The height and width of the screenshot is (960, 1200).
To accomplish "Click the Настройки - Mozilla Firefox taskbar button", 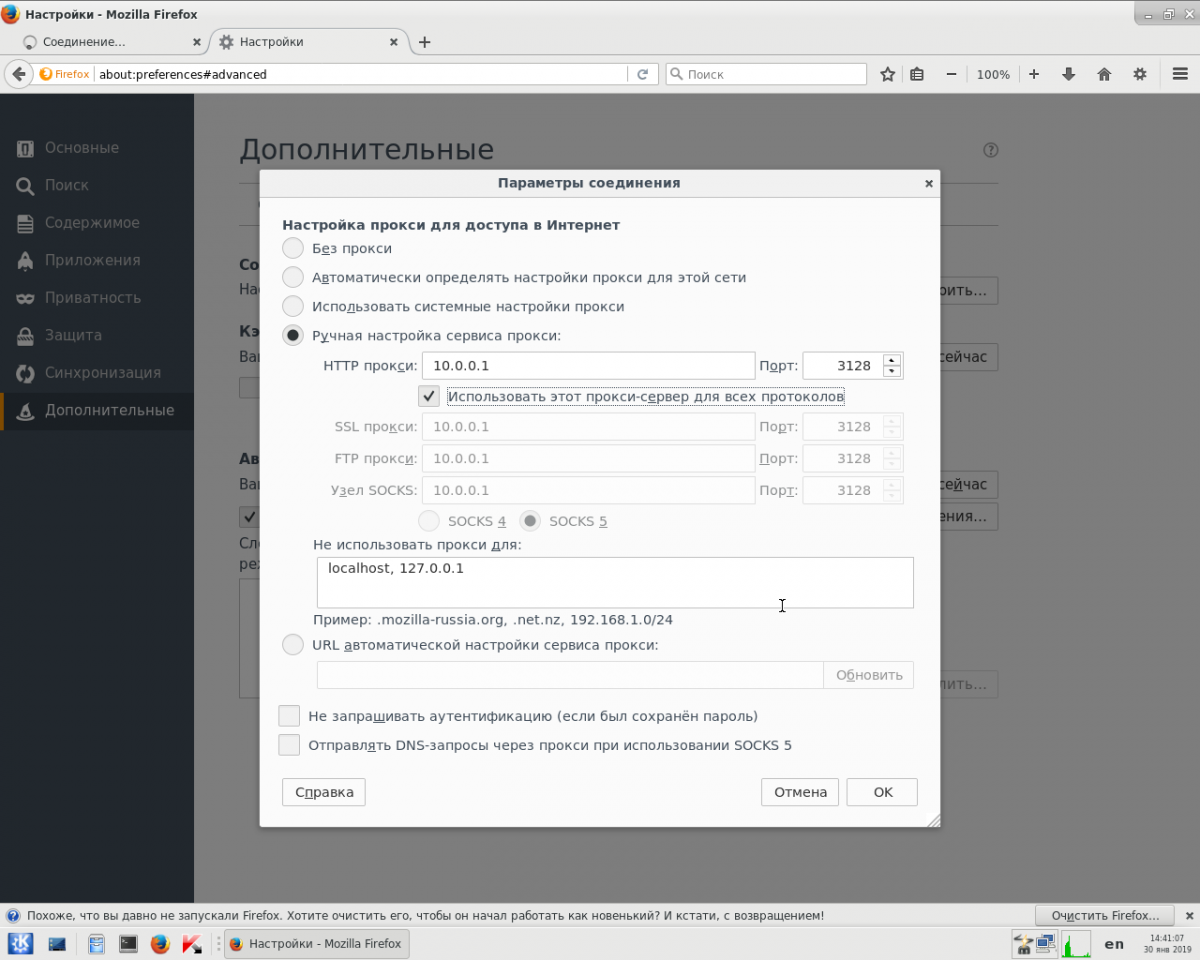I will point(316,943).
